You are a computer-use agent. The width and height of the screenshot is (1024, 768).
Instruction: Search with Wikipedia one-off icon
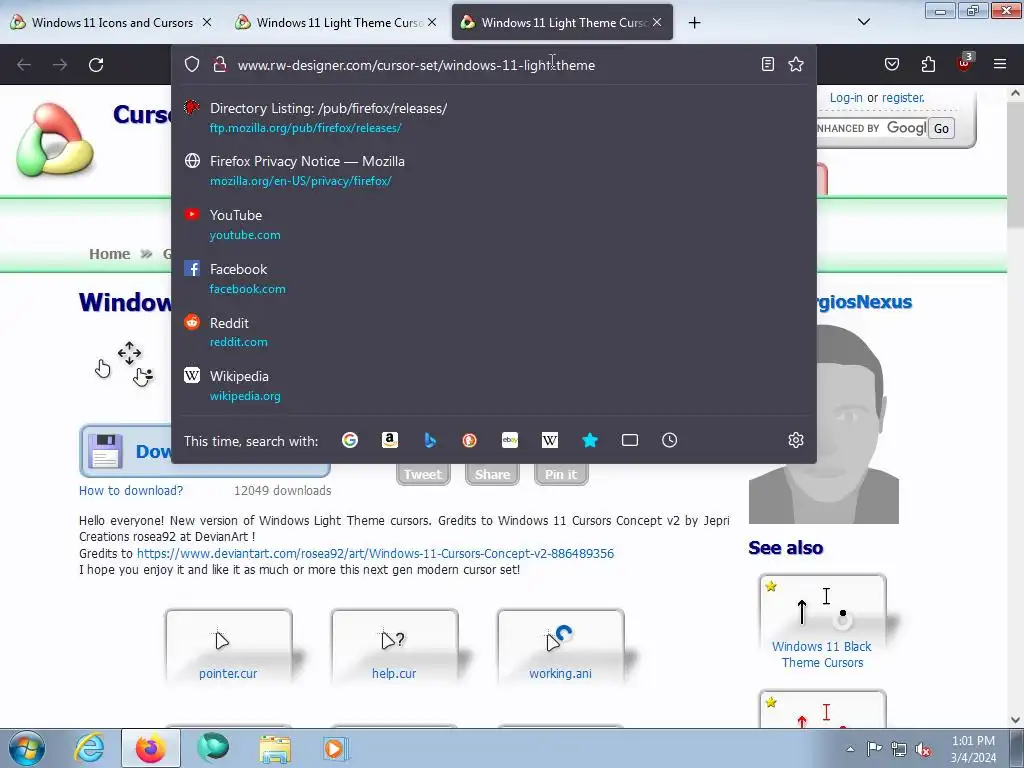550,440
